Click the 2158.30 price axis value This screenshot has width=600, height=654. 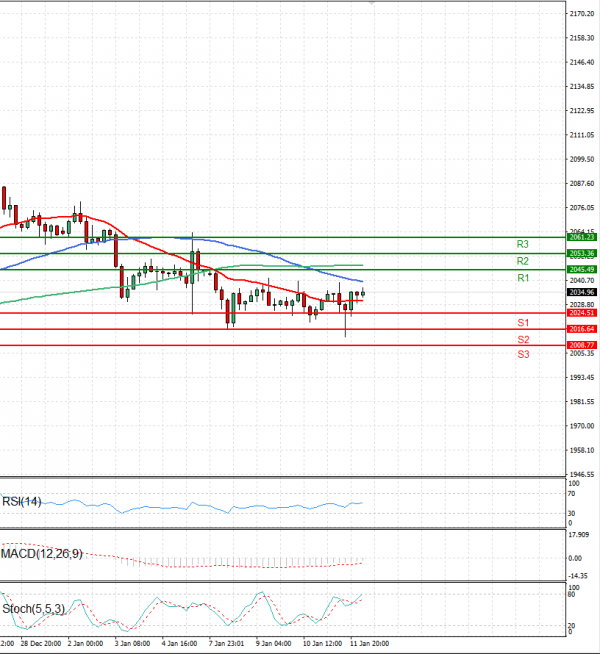pyautogui.click(x=582, y=38)
